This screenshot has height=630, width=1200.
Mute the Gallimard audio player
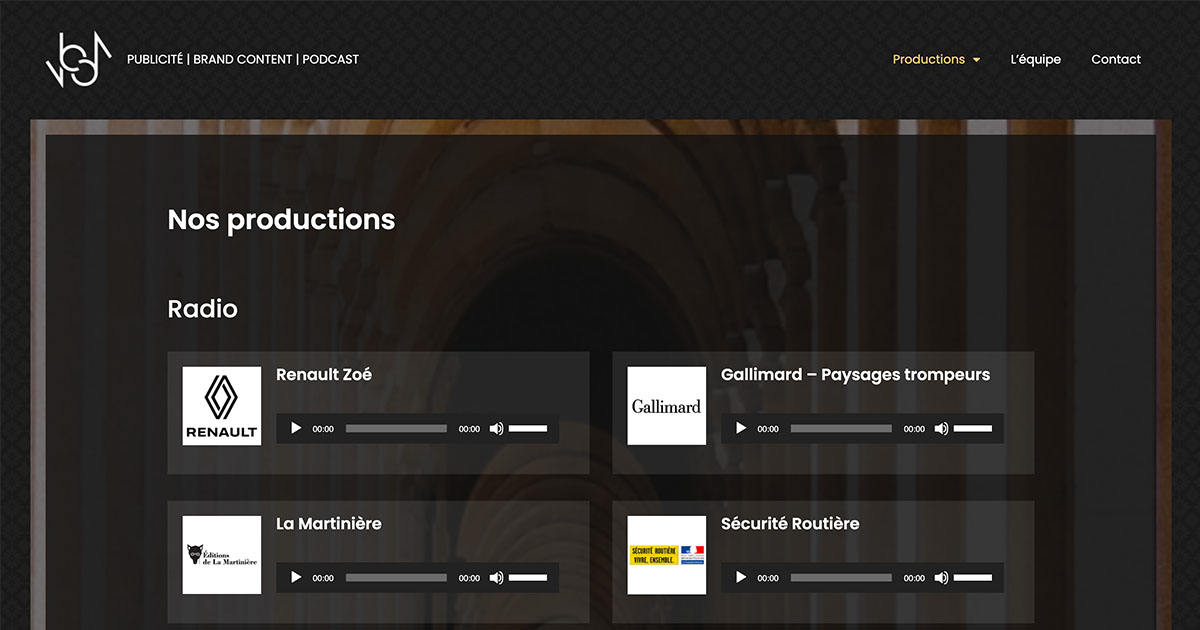[x=941, y=429]
